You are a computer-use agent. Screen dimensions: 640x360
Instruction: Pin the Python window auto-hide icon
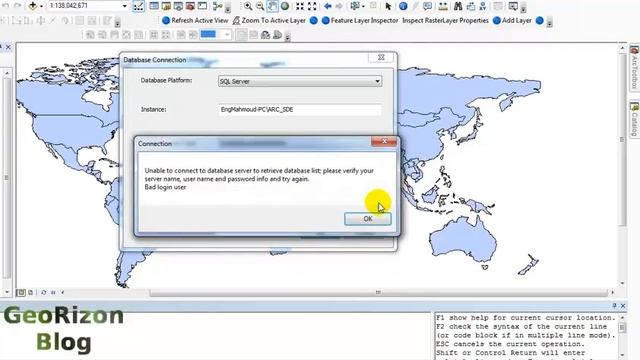click(614, 306)
